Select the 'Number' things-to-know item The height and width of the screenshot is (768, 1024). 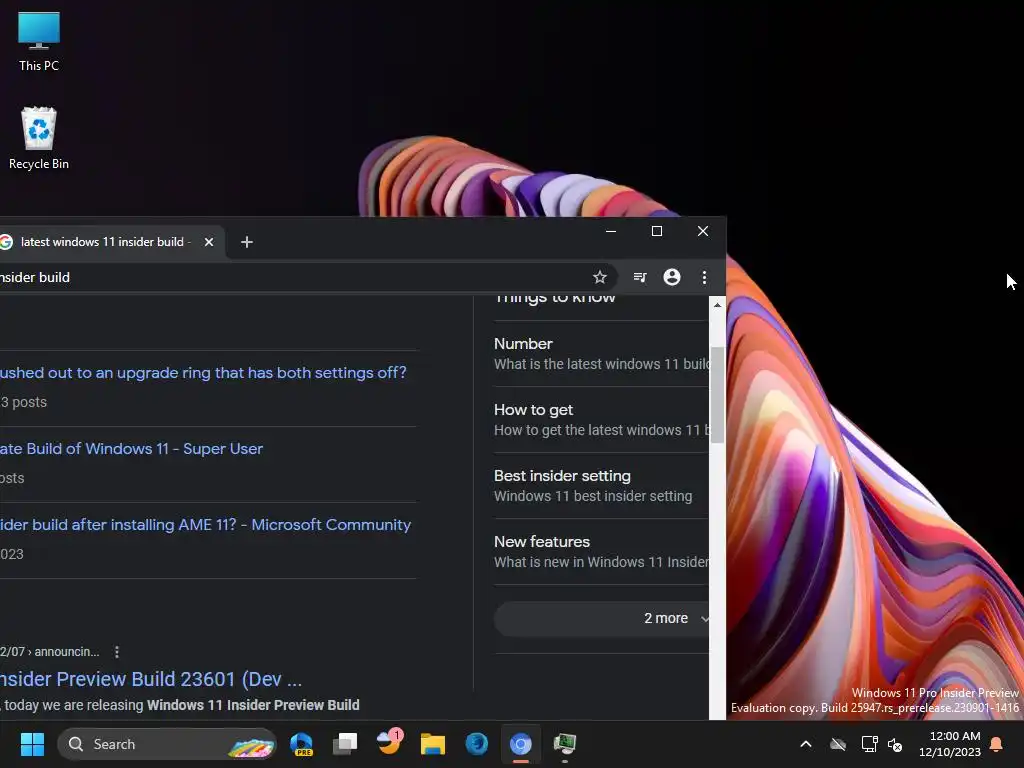(x=601, y=353)
